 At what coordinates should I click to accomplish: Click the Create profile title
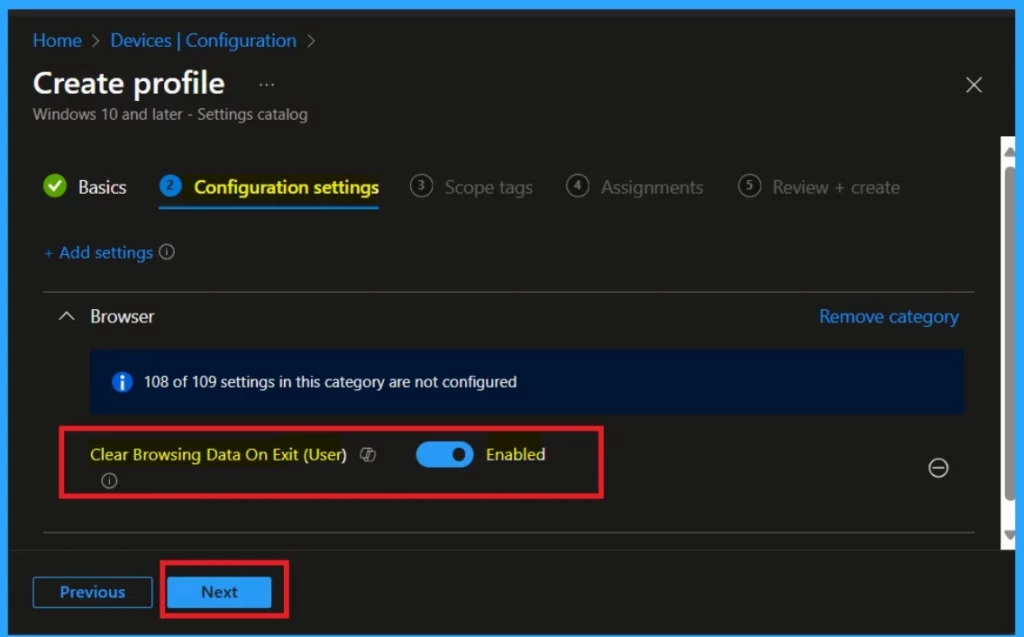(129, 84)
